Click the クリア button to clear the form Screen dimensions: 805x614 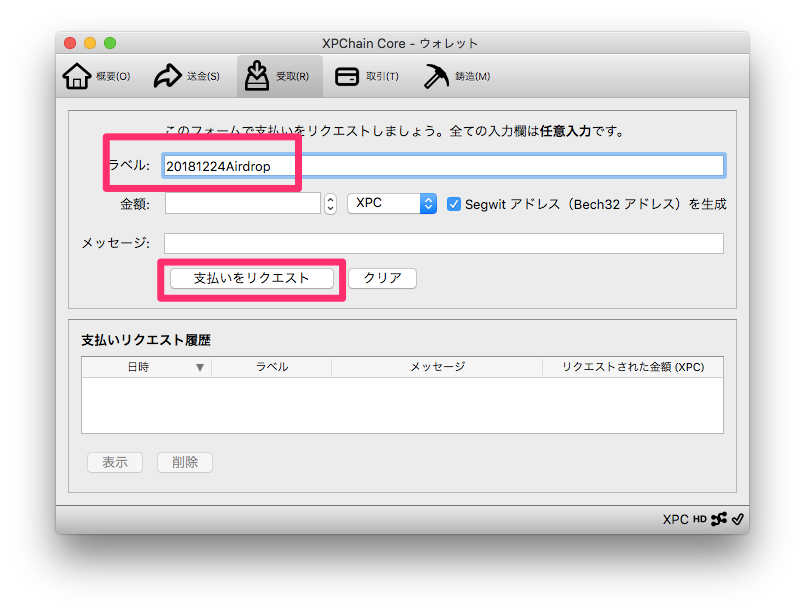pyautogui.click(x=382, y=278)
